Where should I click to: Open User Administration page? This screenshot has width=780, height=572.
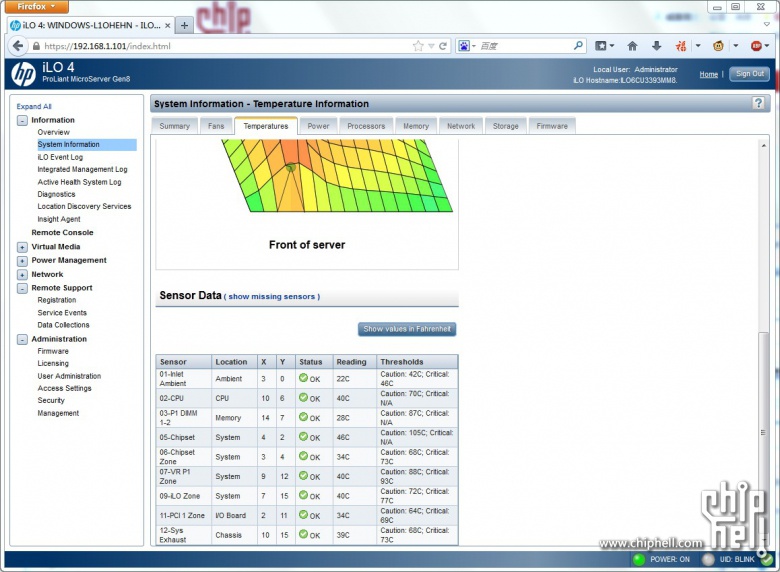point(69,377)
